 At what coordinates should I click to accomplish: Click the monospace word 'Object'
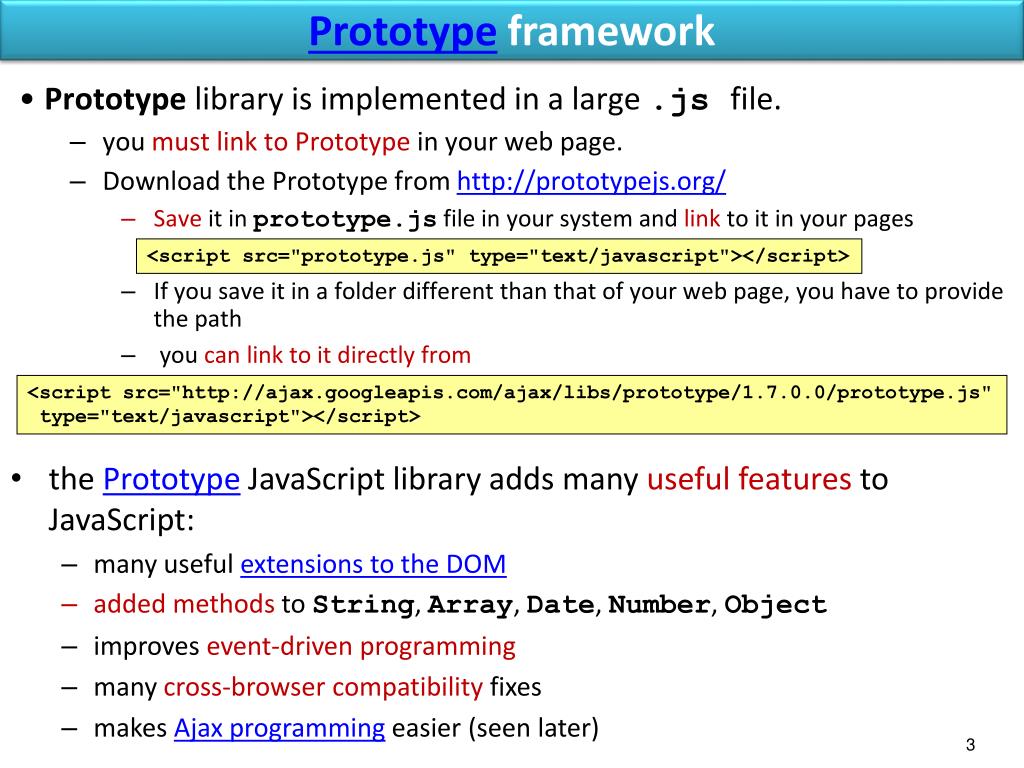point(776,605)
